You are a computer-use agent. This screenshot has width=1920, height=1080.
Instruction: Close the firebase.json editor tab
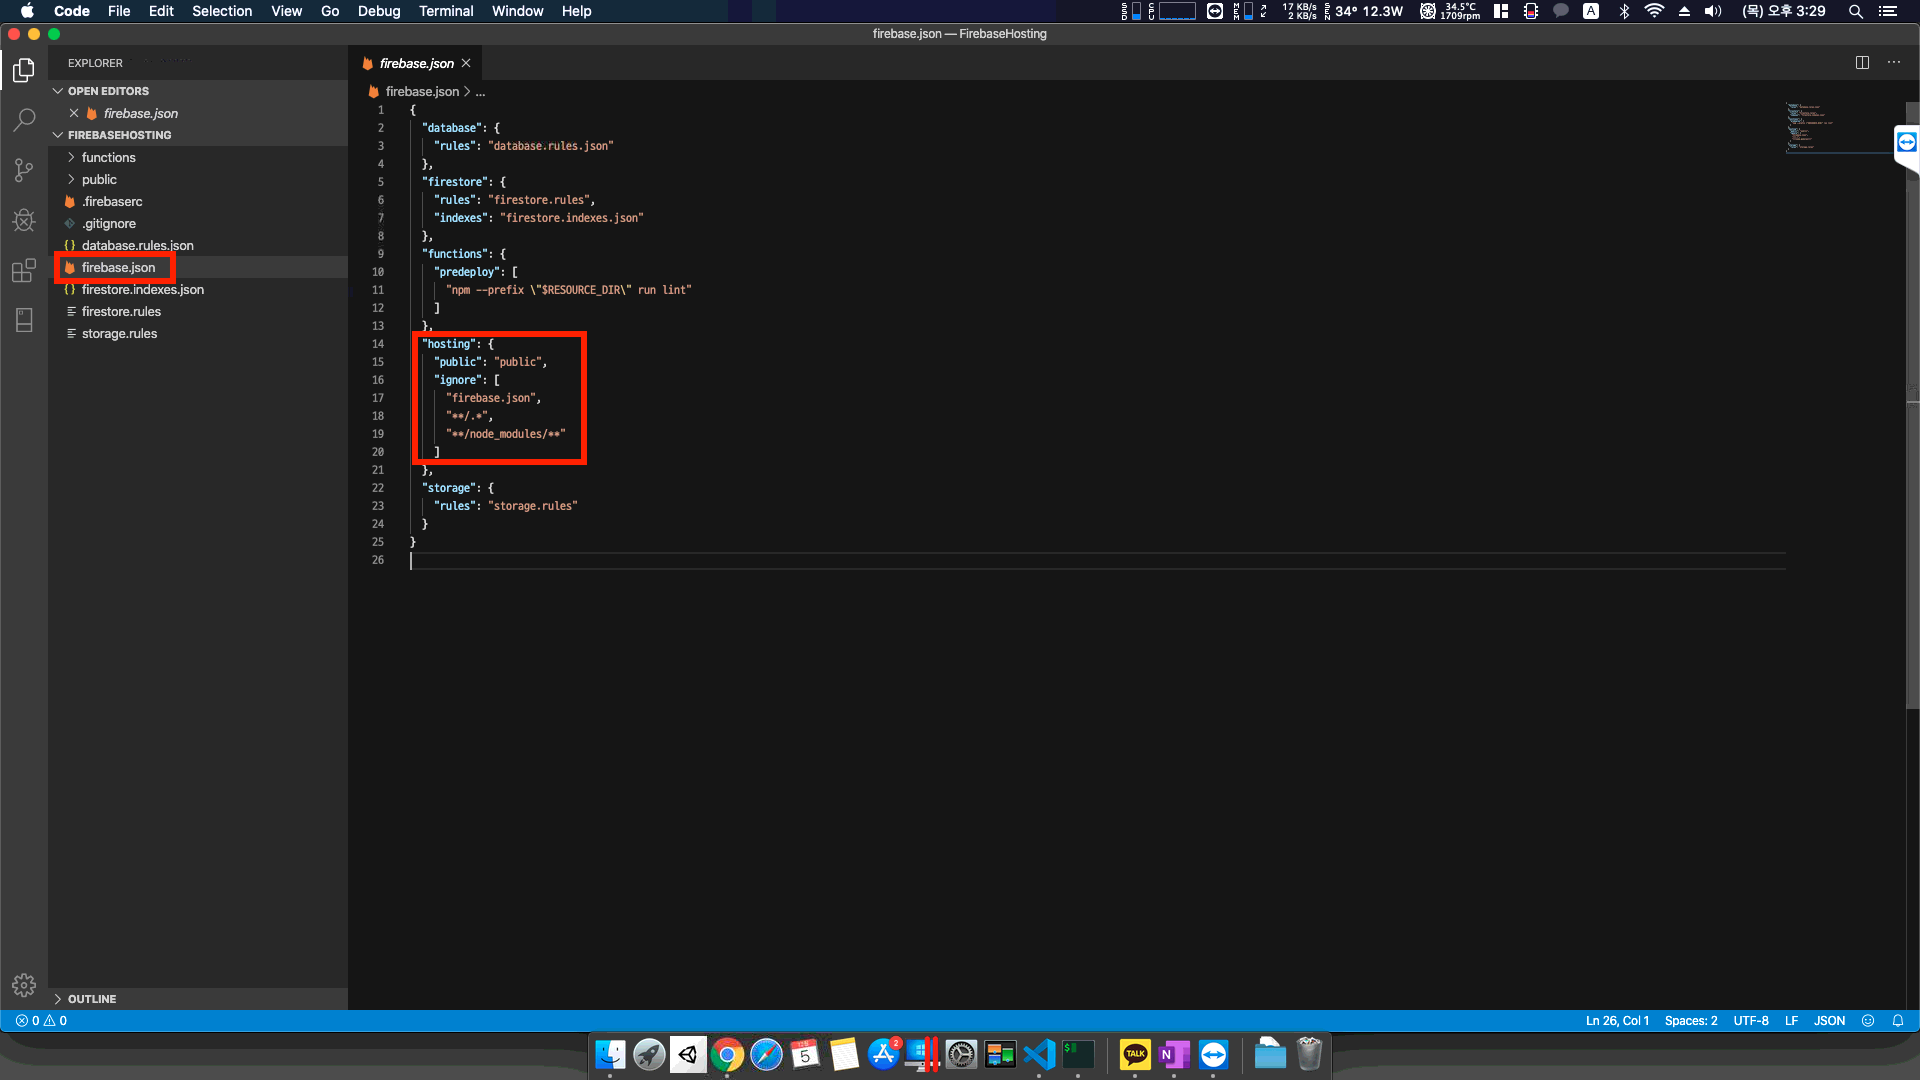click(x=466, y=63)
